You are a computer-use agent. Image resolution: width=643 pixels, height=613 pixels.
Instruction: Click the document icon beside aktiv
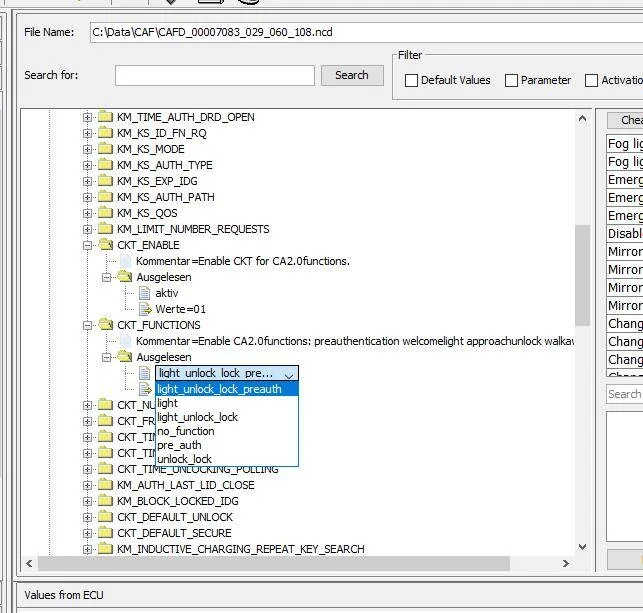click(144, 293)
